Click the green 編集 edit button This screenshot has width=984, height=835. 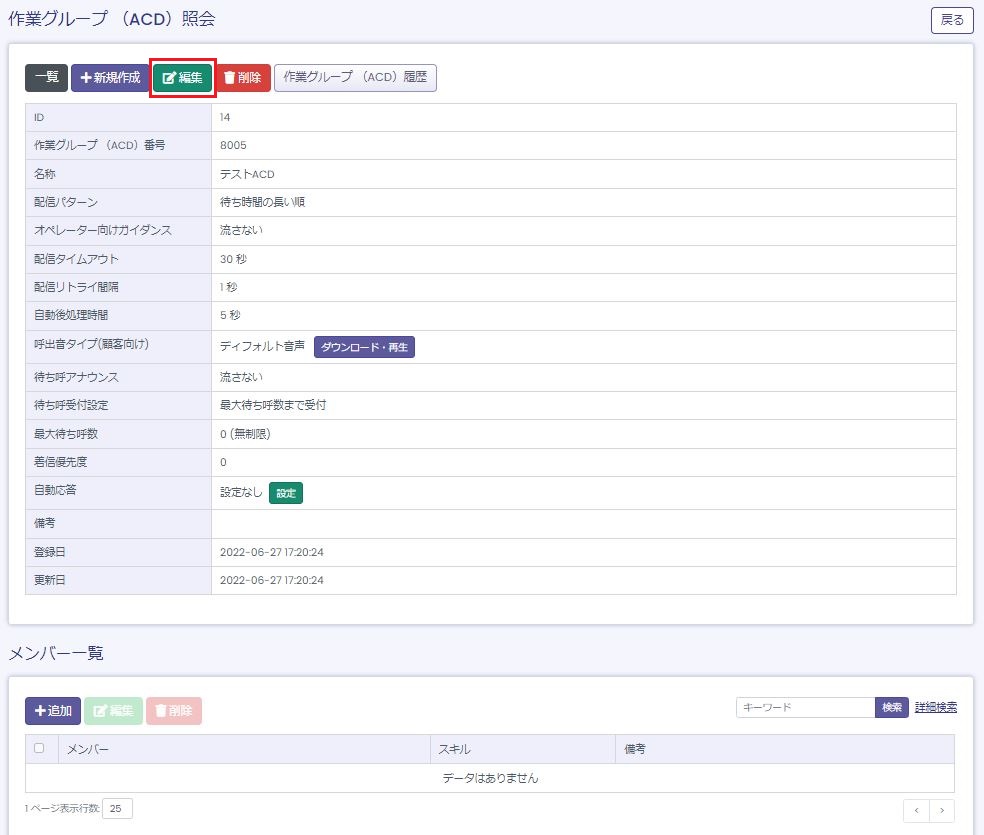coord(183,78)
